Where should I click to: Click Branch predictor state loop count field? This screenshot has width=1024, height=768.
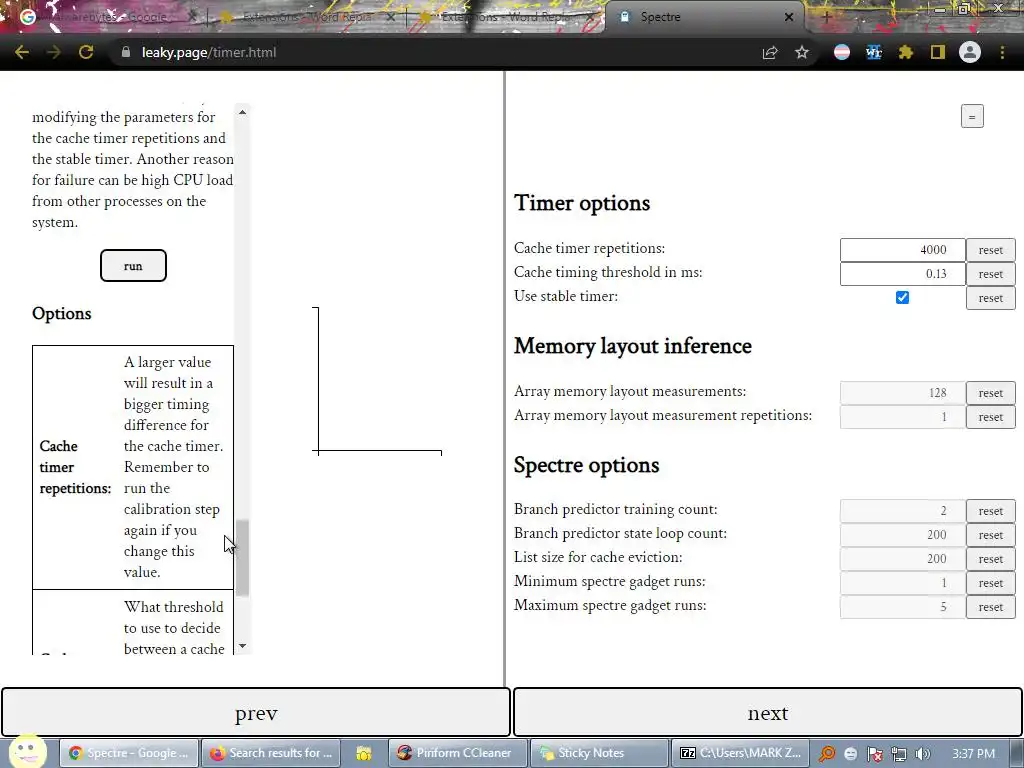click(903, 535)
